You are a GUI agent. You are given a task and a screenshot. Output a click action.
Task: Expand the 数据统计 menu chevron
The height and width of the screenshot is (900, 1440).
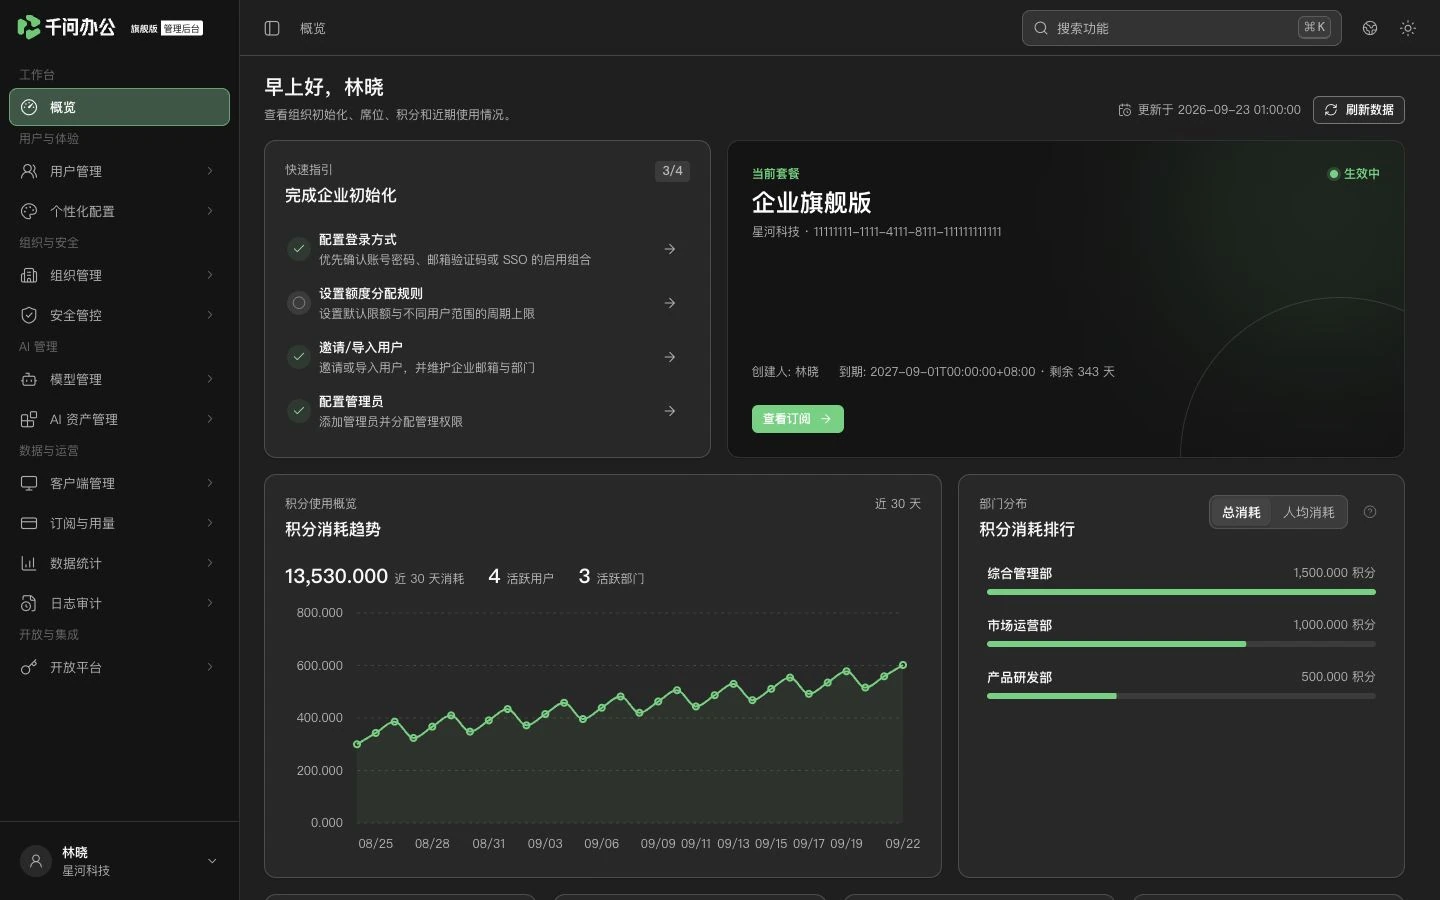210,563
